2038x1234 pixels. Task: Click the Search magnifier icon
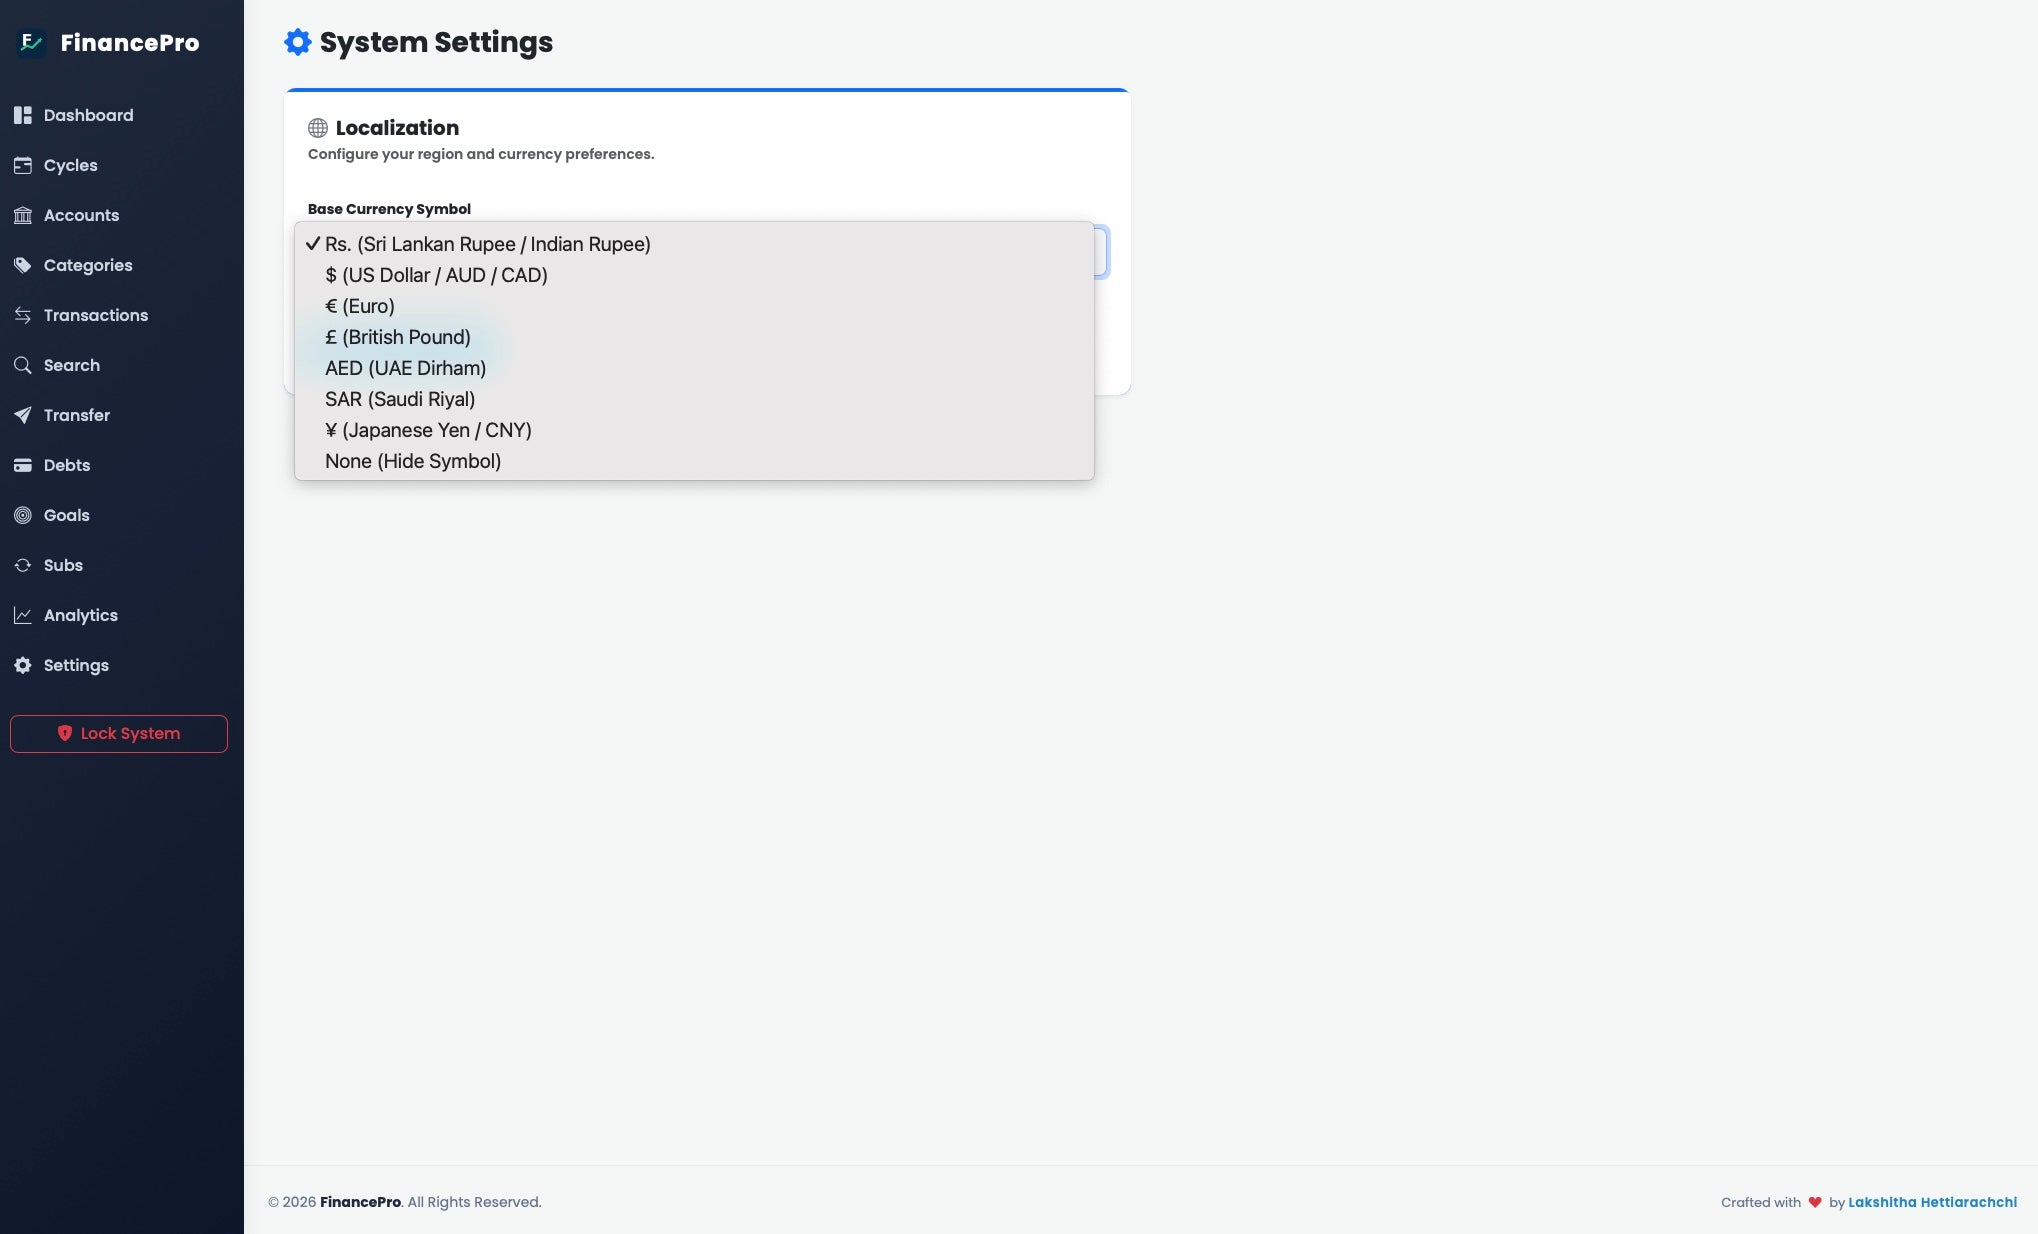[x=23, y=365]
